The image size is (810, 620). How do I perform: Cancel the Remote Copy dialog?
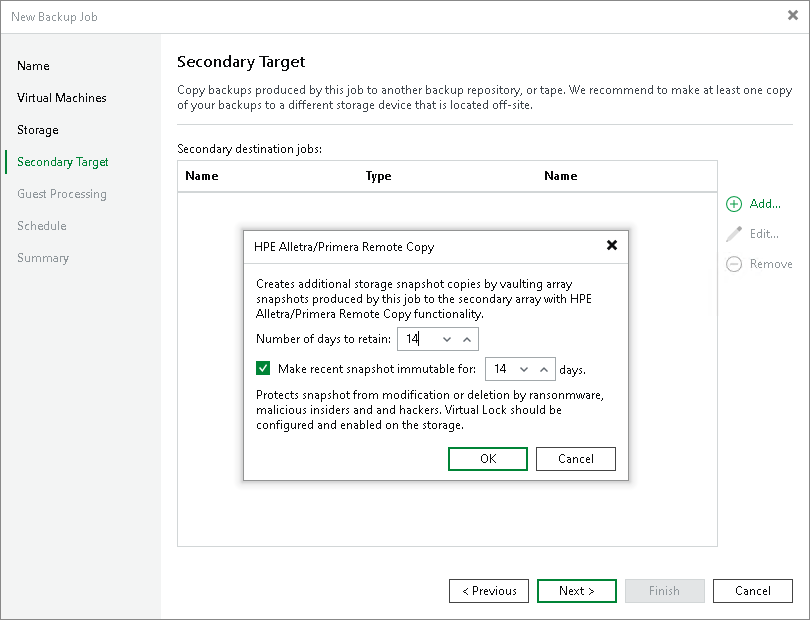coord(575,459)
